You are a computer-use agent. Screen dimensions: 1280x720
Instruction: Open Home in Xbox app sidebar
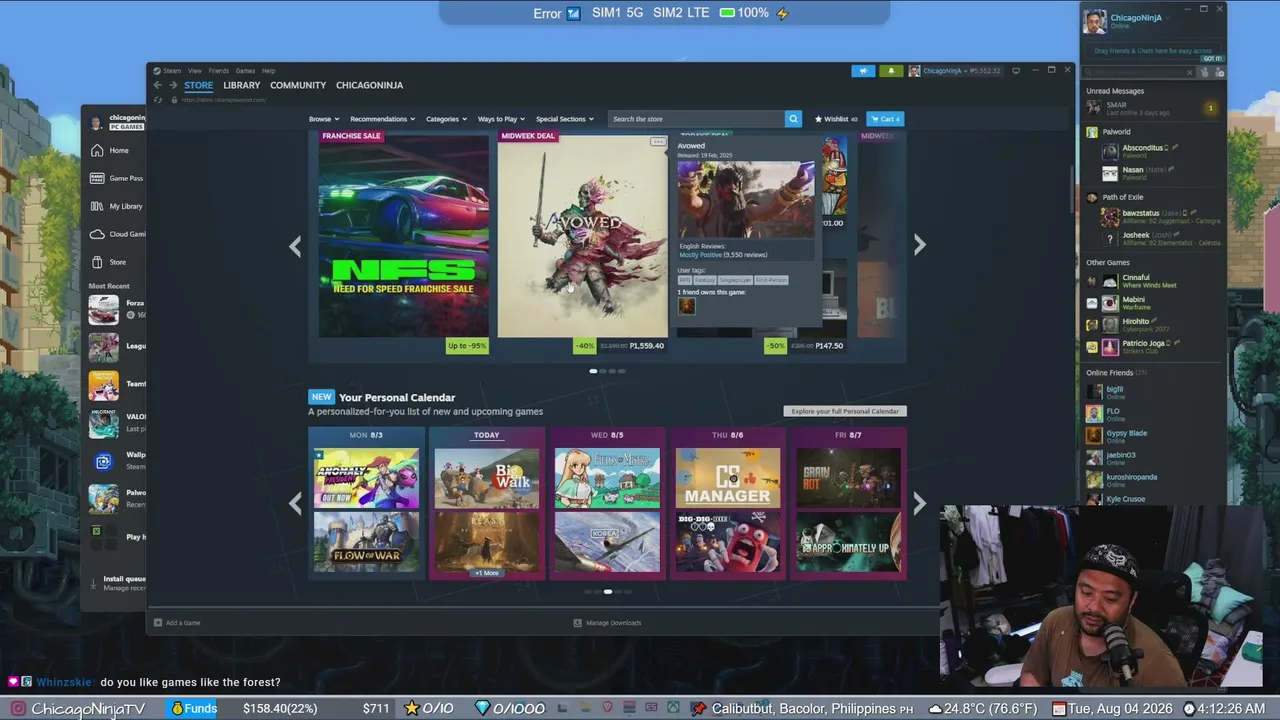112,150
